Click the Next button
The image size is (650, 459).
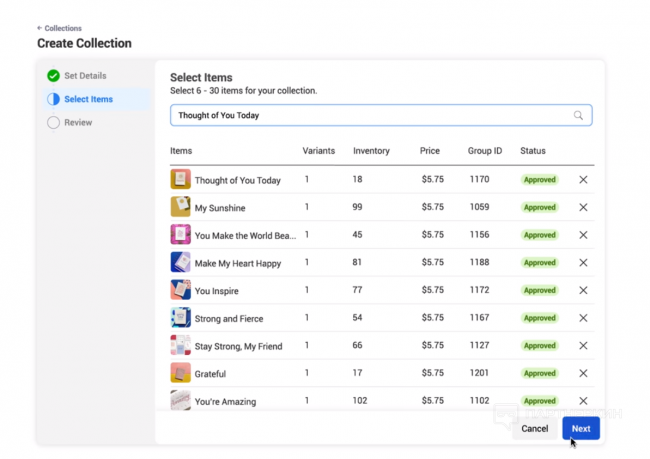pos(580,428)
